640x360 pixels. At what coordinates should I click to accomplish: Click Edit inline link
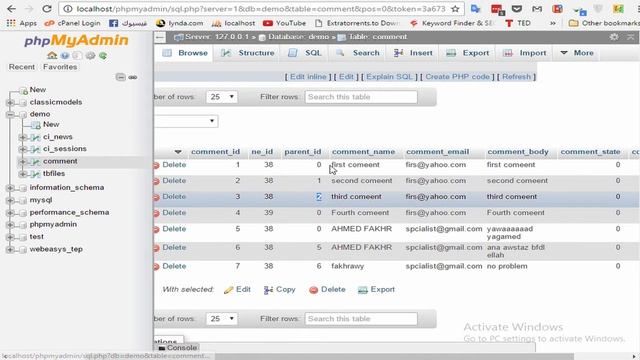pyautogui.click(x=308, y=77)
